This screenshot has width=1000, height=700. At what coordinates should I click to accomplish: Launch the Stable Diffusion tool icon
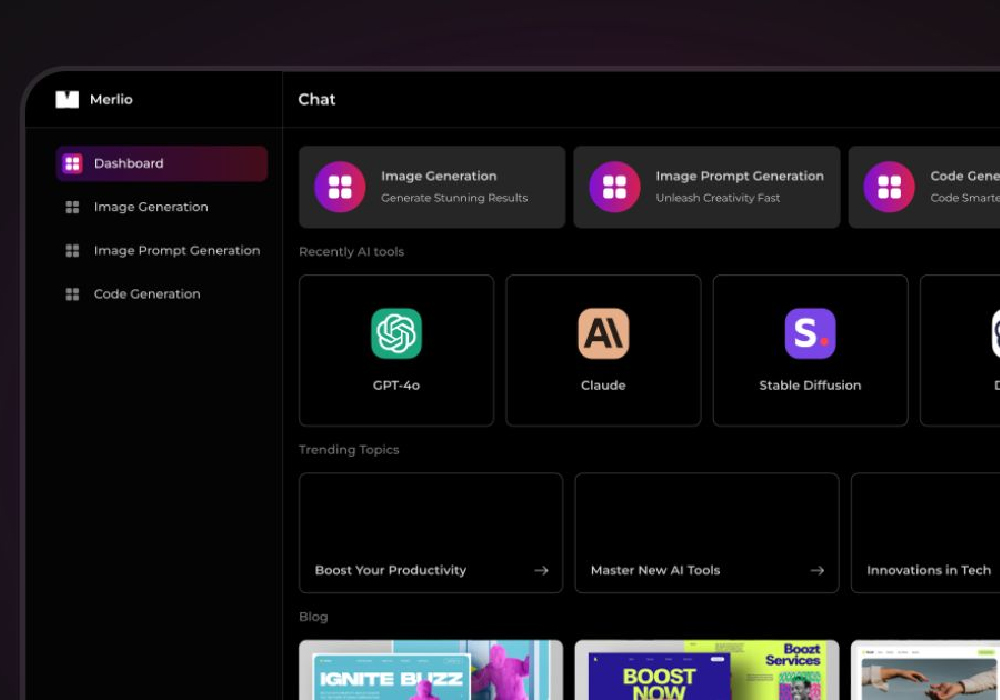(810, 334)
